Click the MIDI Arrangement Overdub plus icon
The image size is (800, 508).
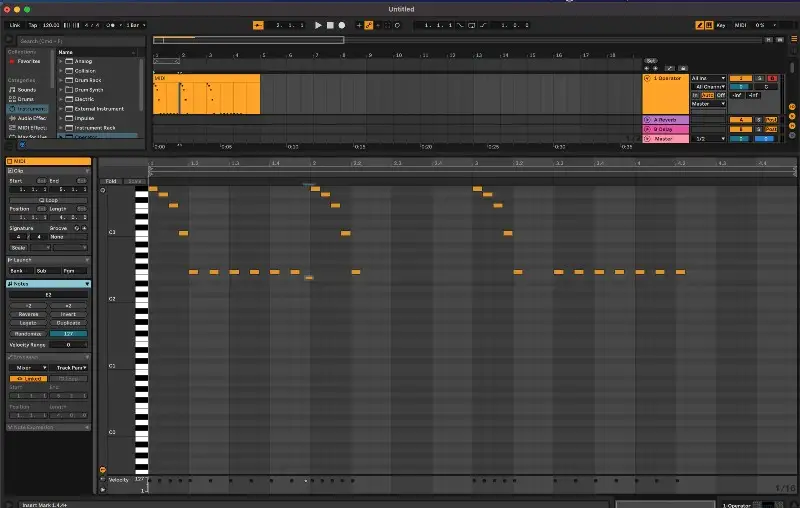(359, 25)
